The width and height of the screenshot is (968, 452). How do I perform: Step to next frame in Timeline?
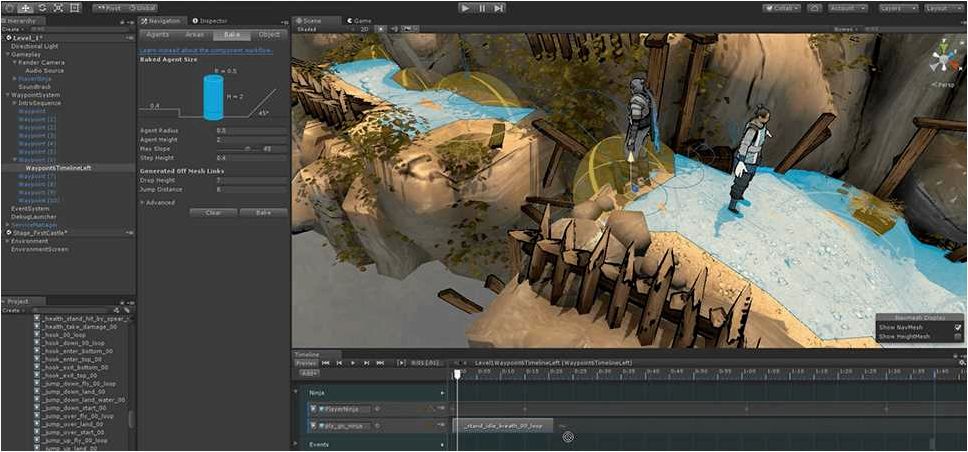click(x=366, y=363)
